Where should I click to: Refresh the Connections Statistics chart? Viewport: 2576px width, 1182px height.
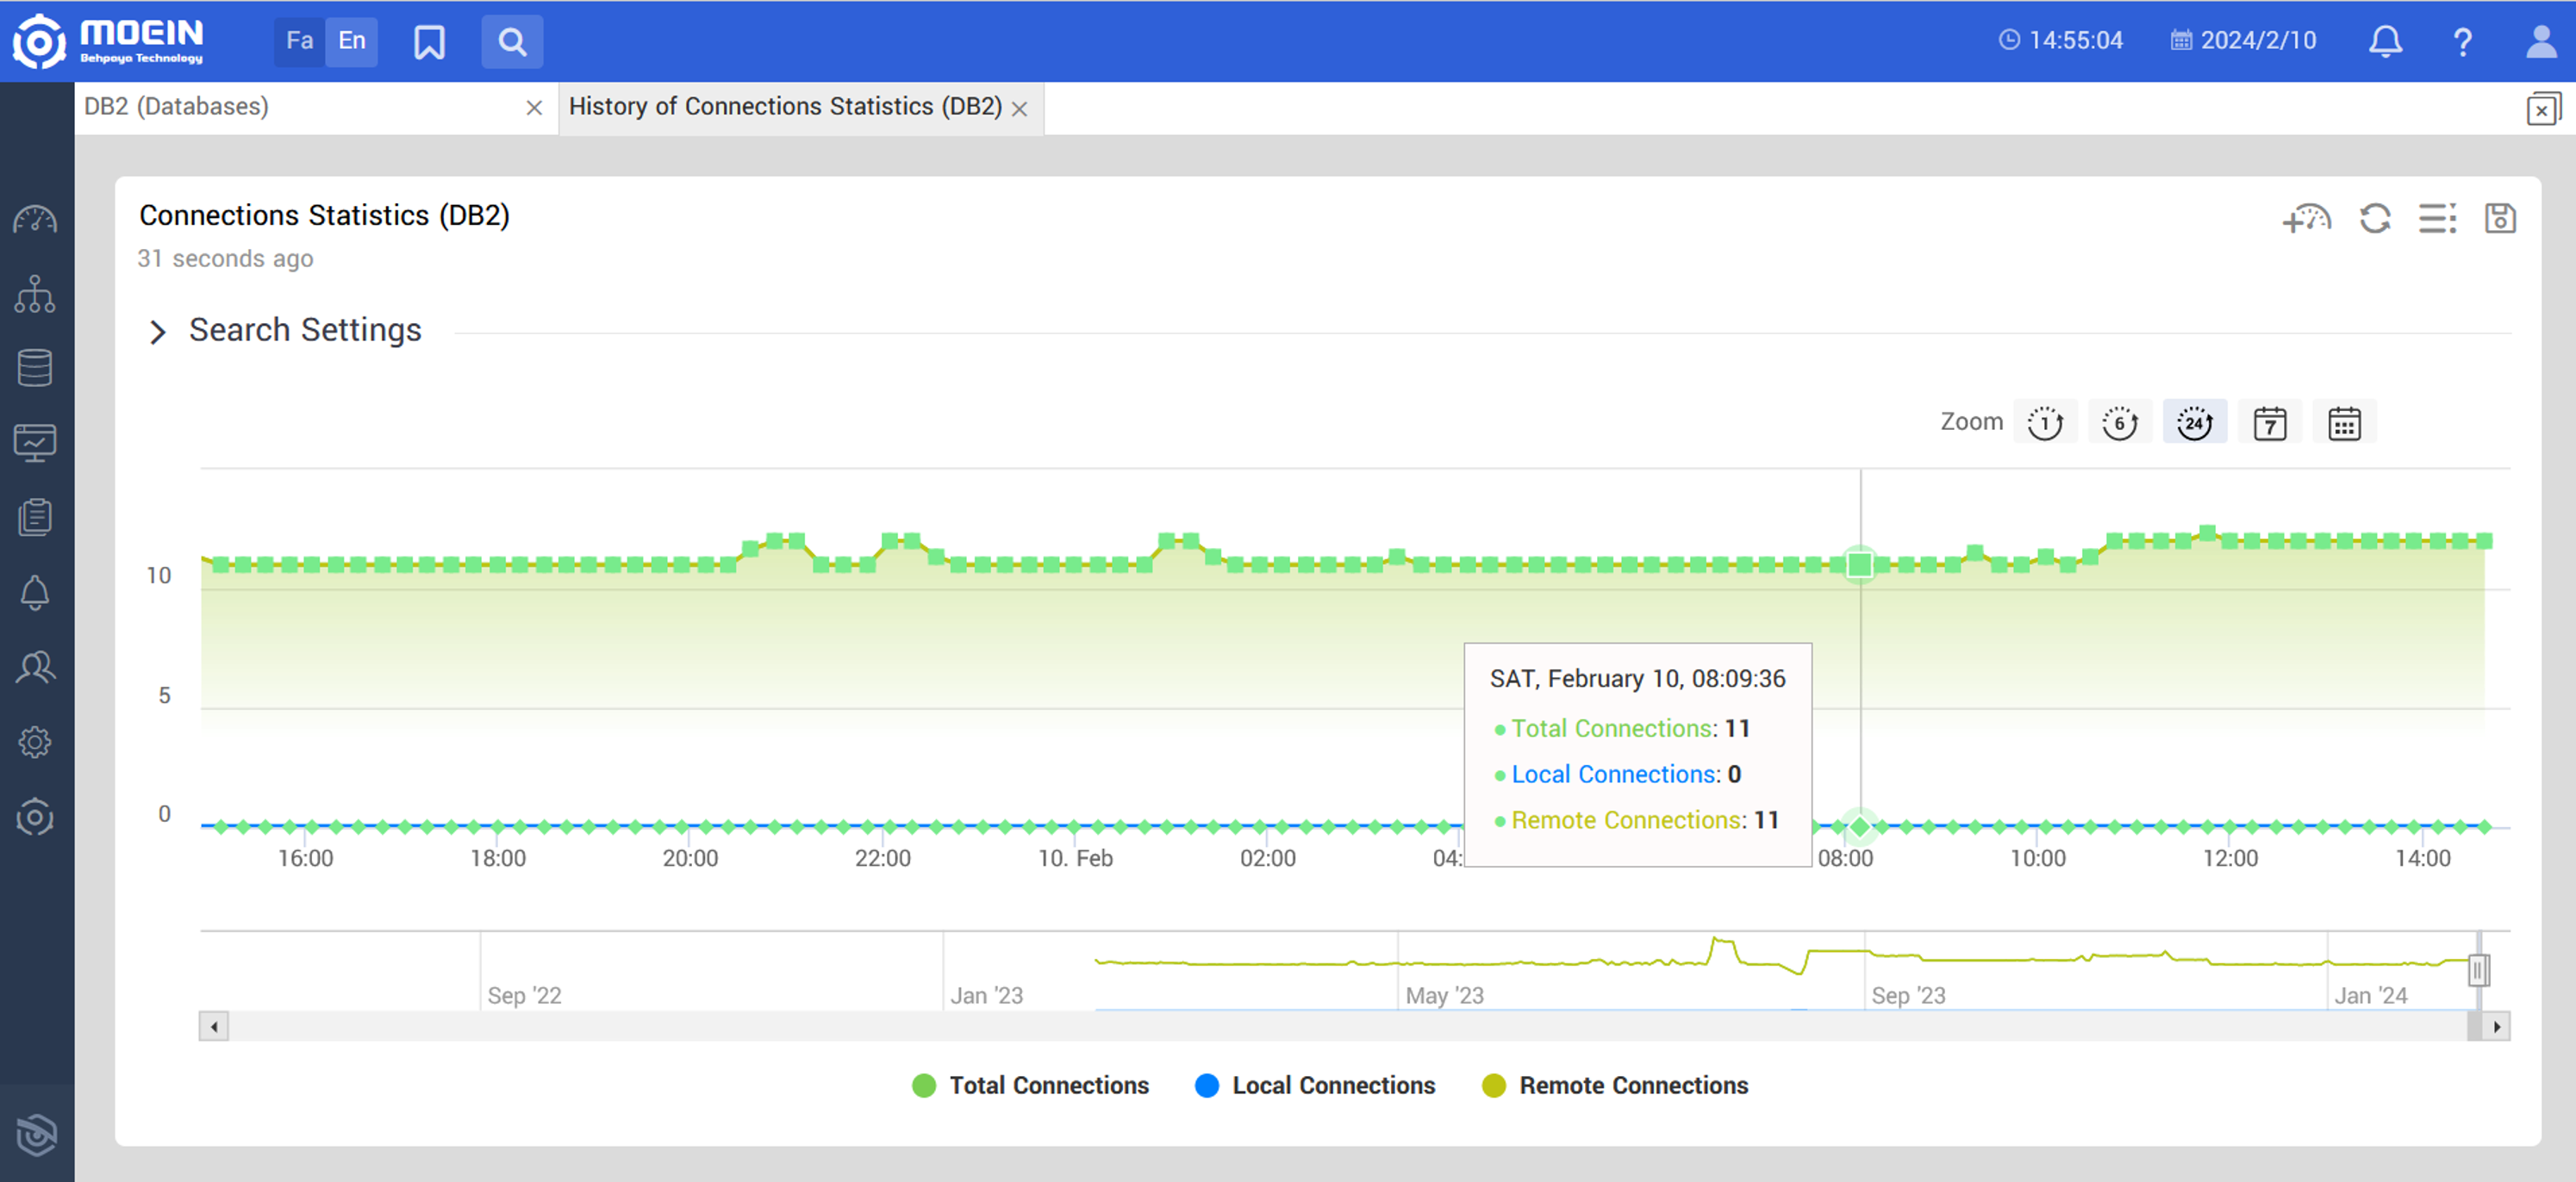pyautogui.click(x=2375, y=218)
